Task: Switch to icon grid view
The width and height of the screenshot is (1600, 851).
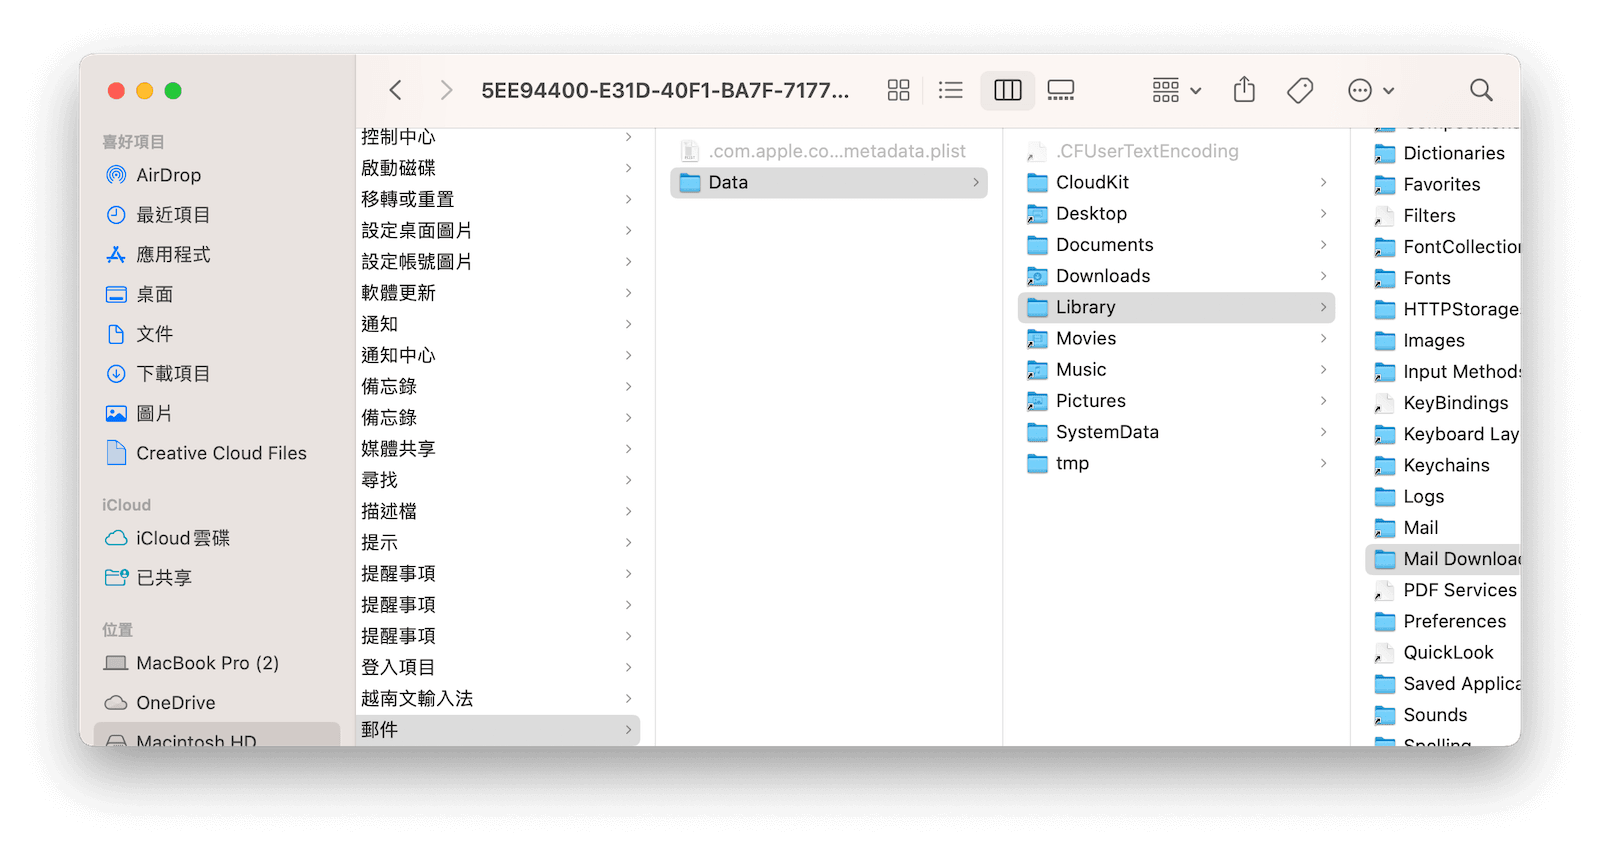Action: coord(898,91)
